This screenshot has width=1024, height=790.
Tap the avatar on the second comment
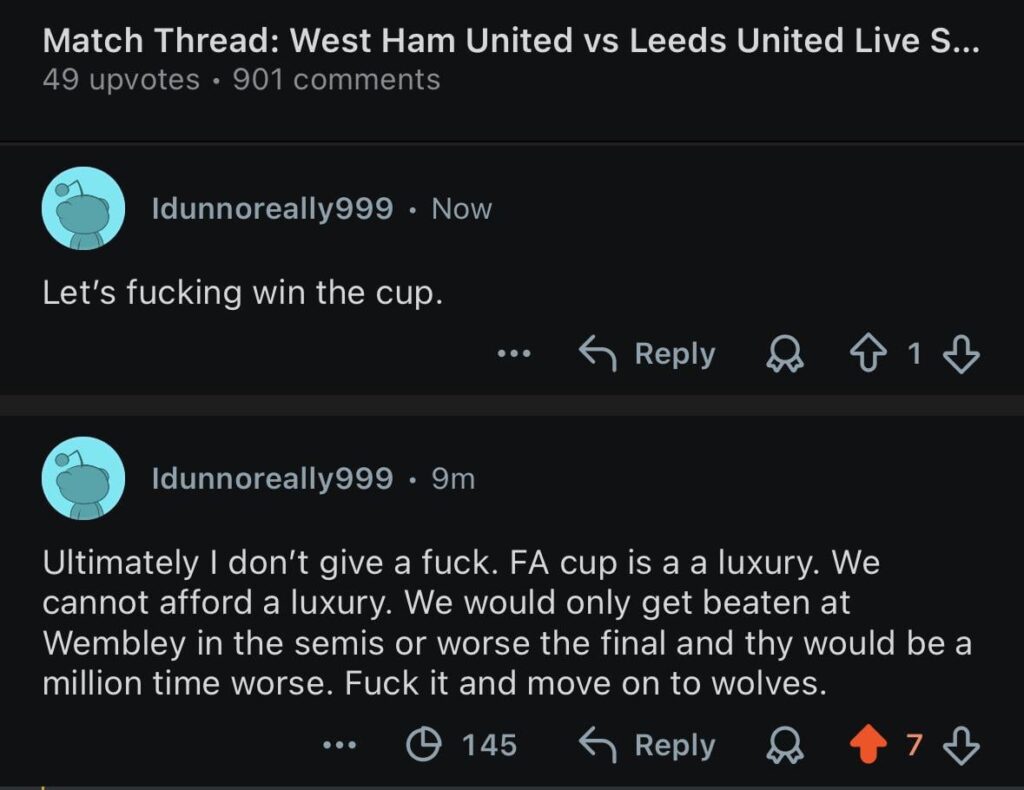tap(83, 478)
